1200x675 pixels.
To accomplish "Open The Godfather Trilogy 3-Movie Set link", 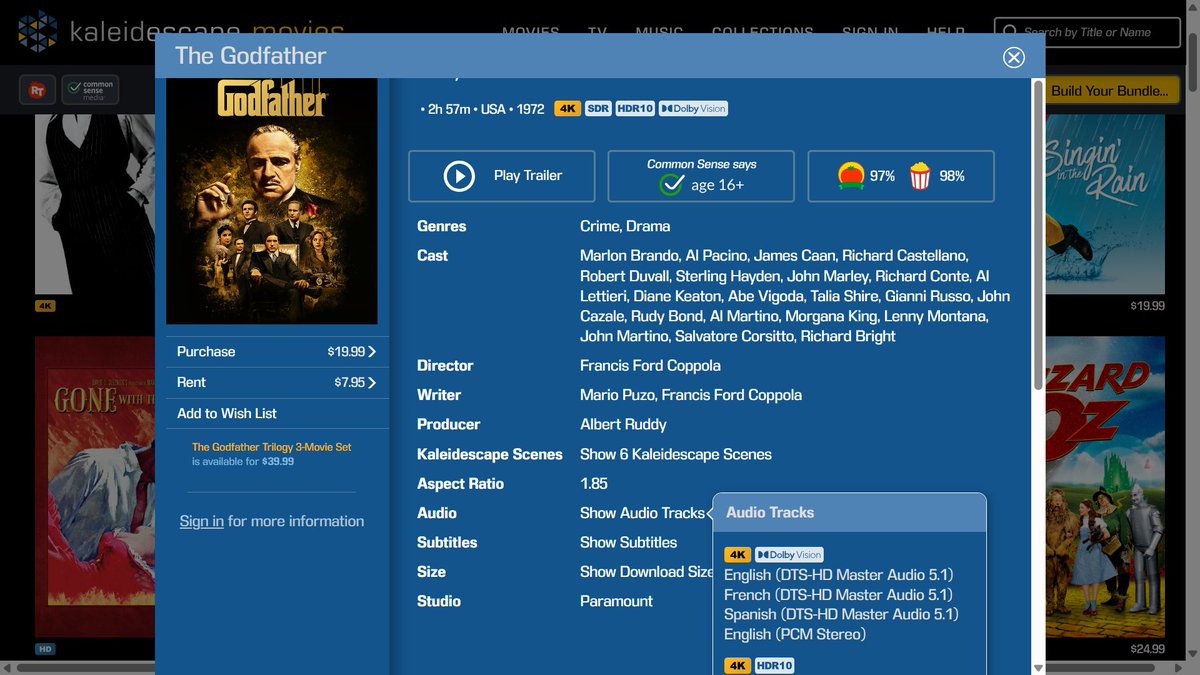I will (x=272, y=447).
